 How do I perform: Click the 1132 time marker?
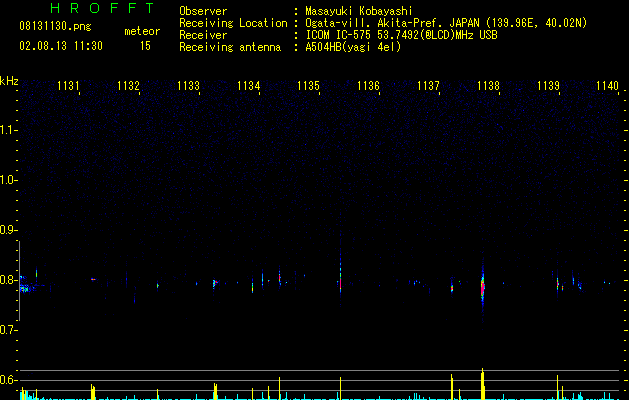128,85
